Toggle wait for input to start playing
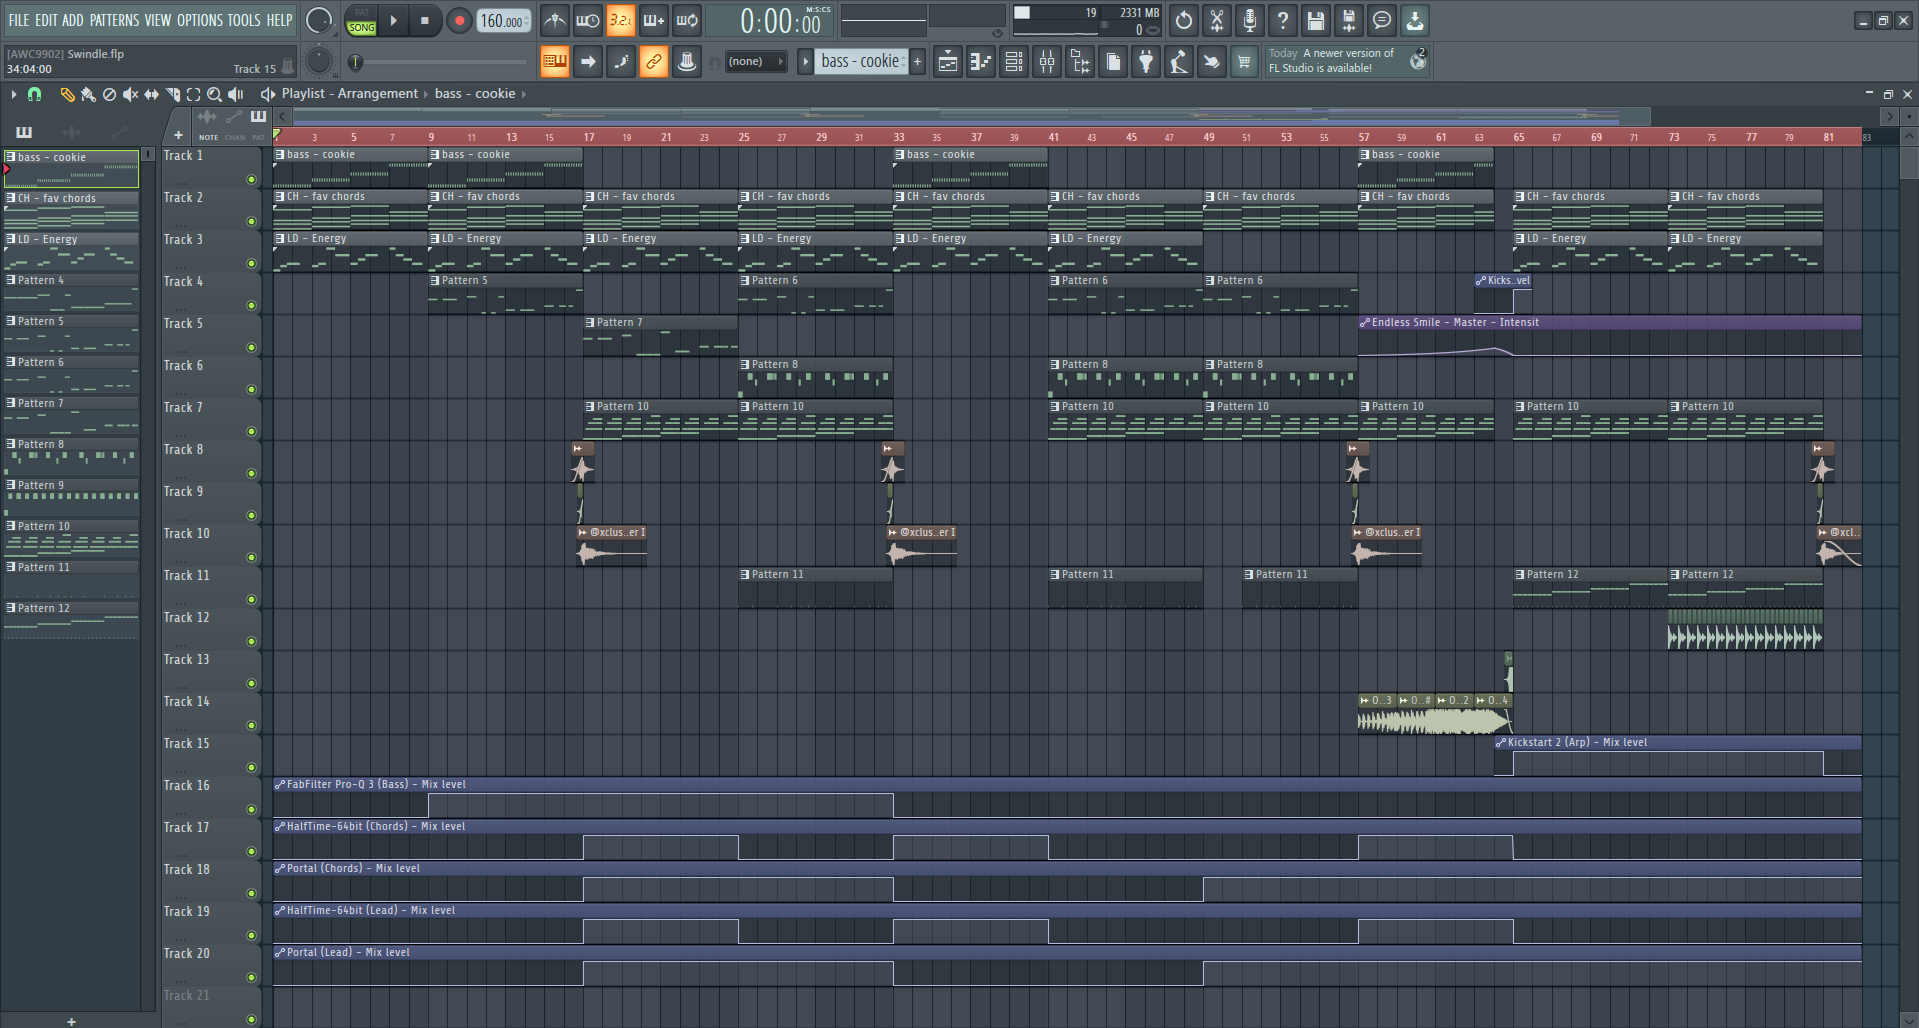Image resolution: width=1919 pixels, height=1028 pixels. coord(588,20)
